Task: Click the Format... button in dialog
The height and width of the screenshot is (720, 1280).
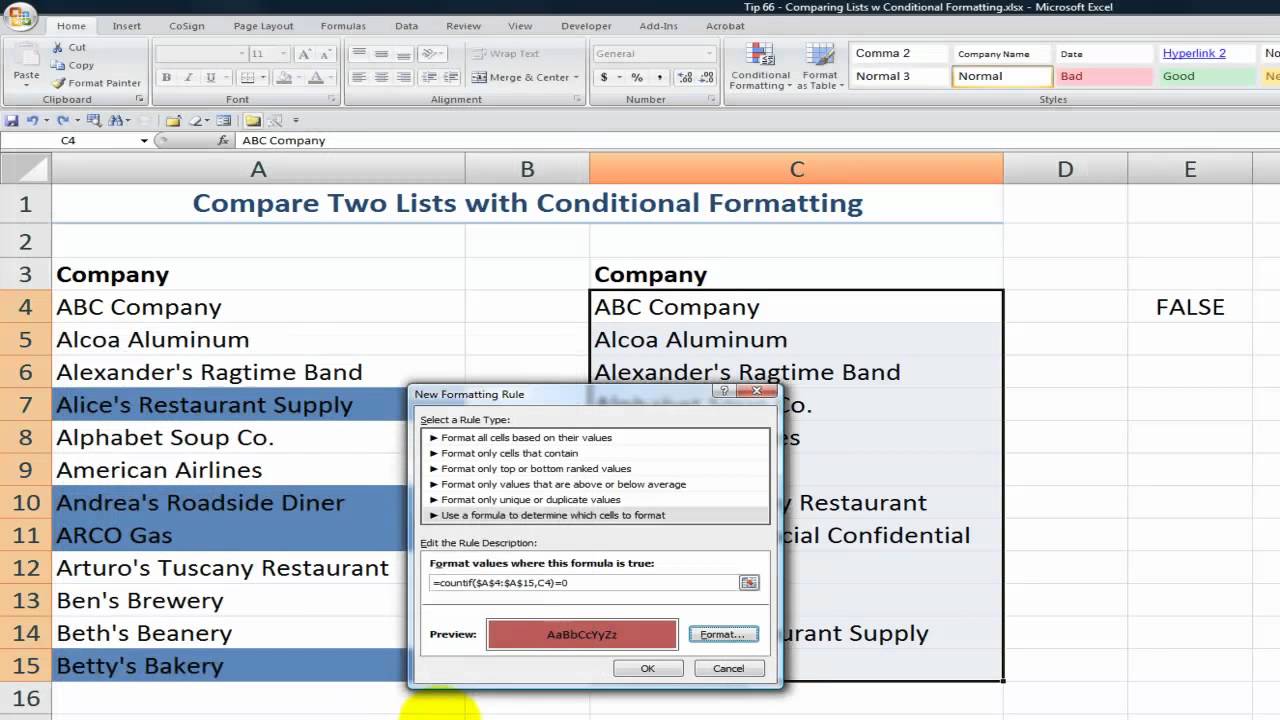Action: [723, 634]
